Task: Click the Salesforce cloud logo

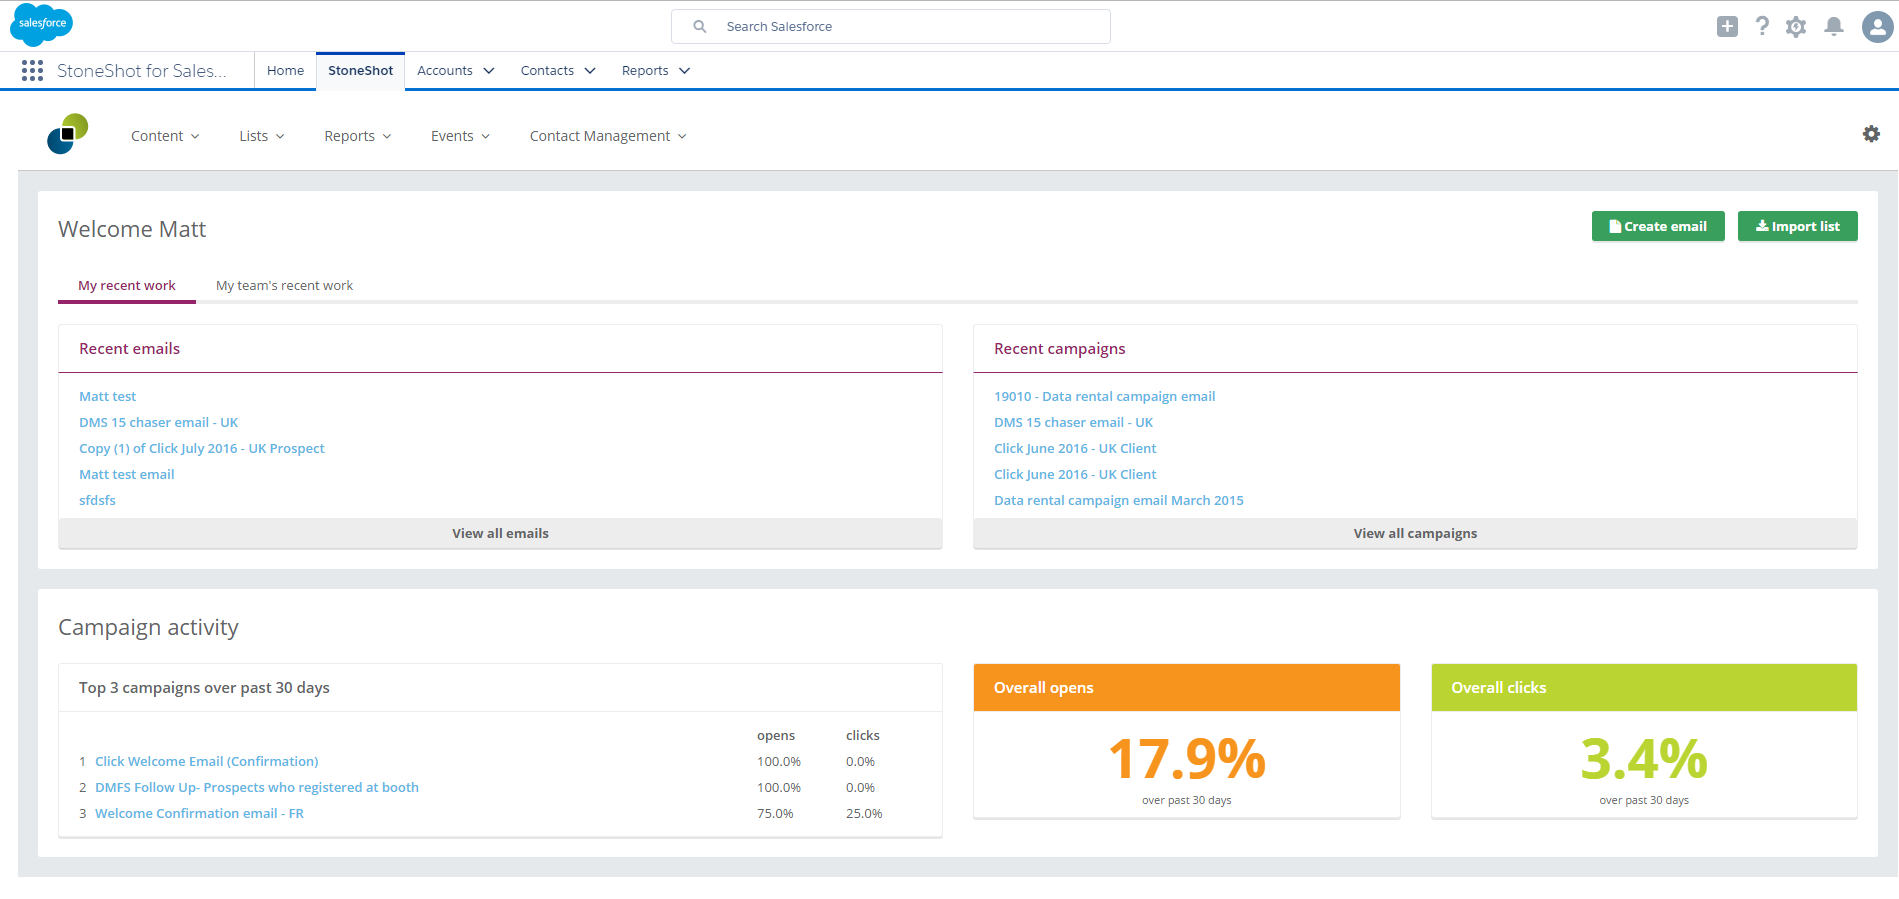Action: pyautogui.click(x=41, y=25)
